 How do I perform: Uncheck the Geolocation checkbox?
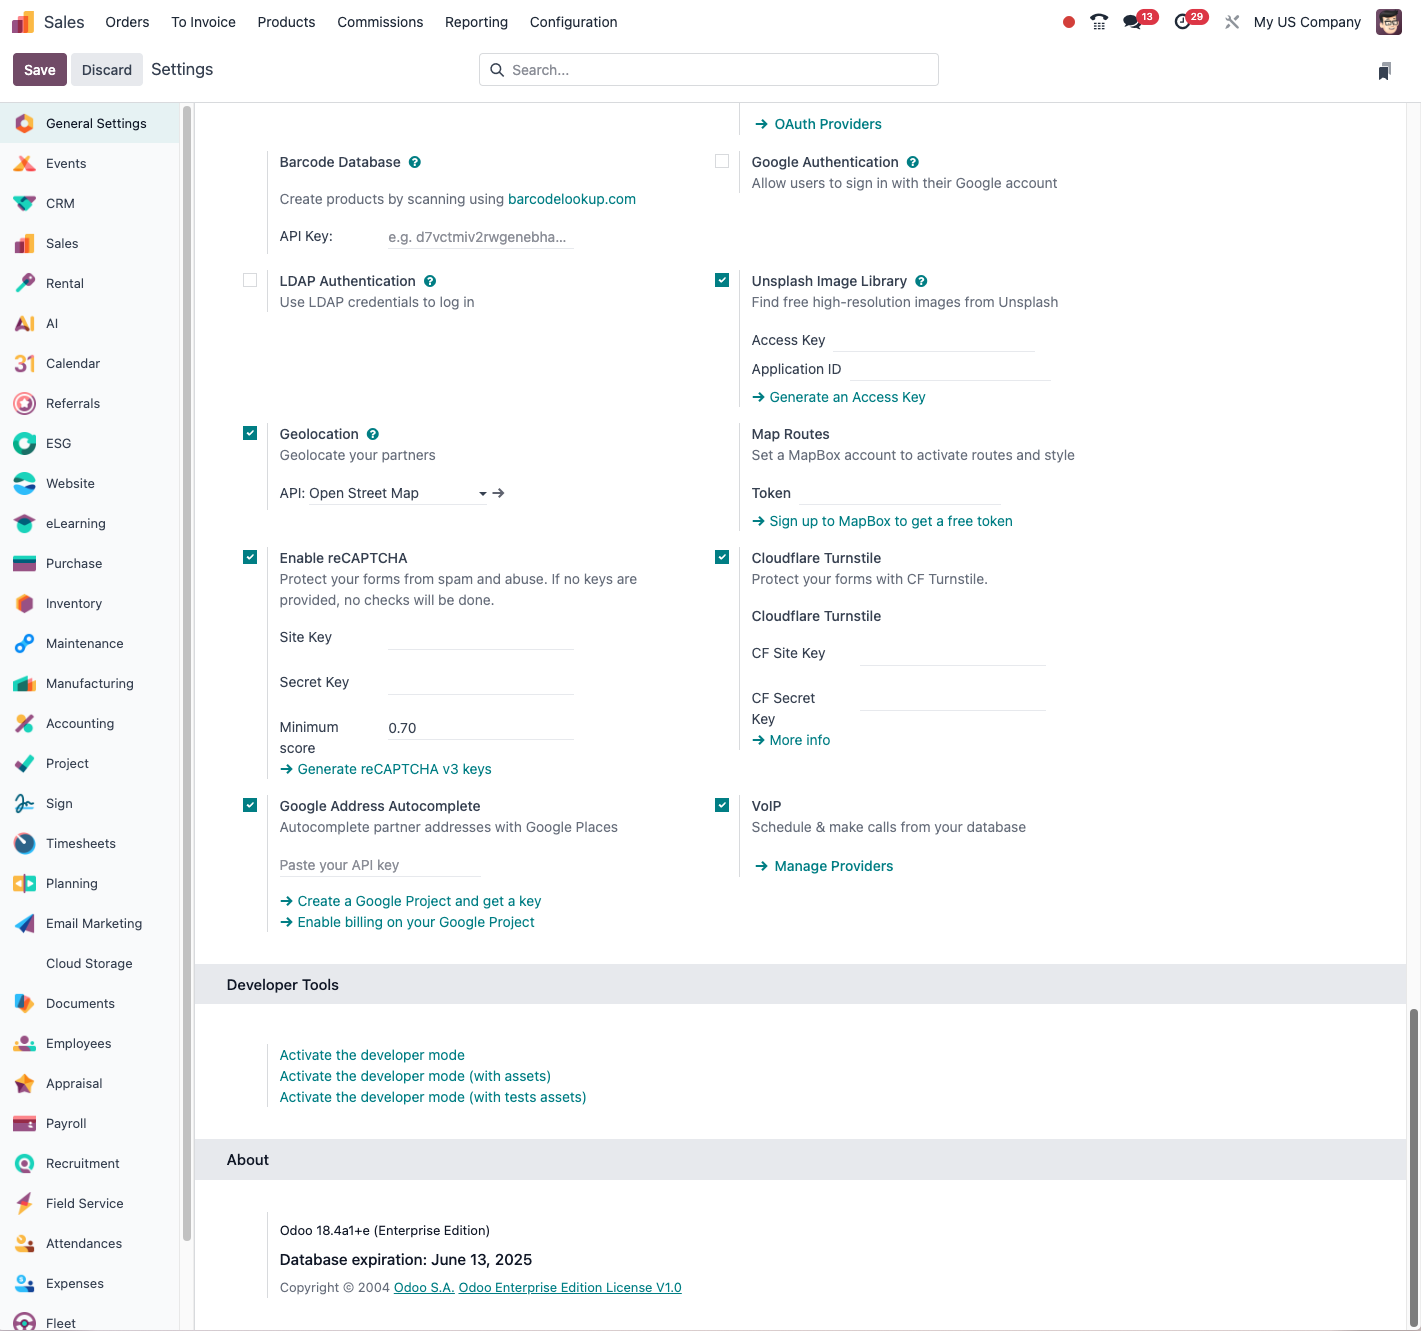click(x=250, y=433)
